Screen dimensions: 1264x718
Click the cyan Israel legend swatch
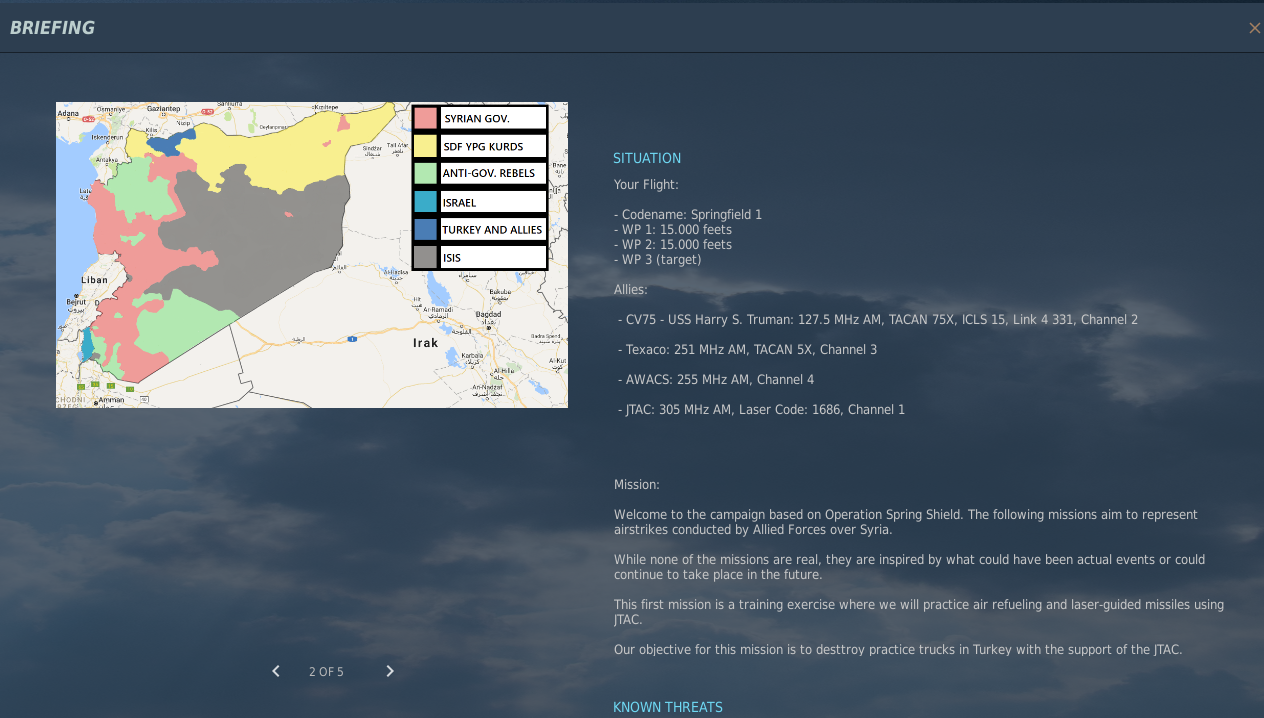[426, 202]
